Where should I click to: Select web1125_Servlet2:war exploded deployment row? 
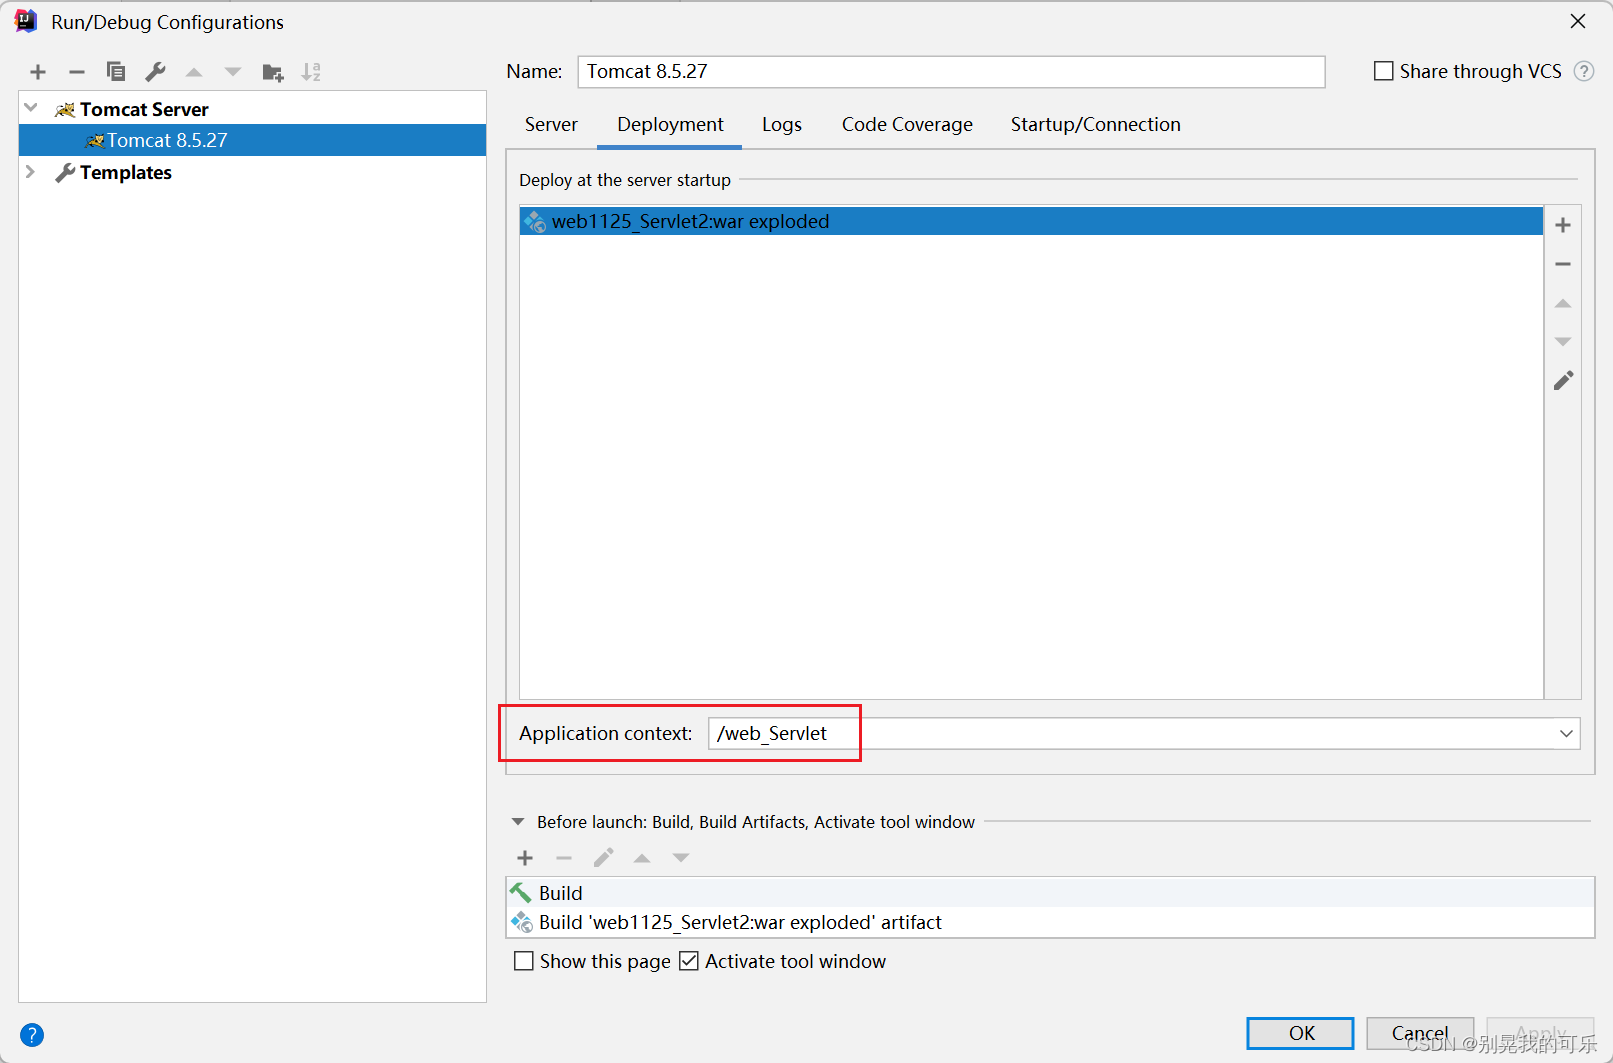pos(1031,221)
